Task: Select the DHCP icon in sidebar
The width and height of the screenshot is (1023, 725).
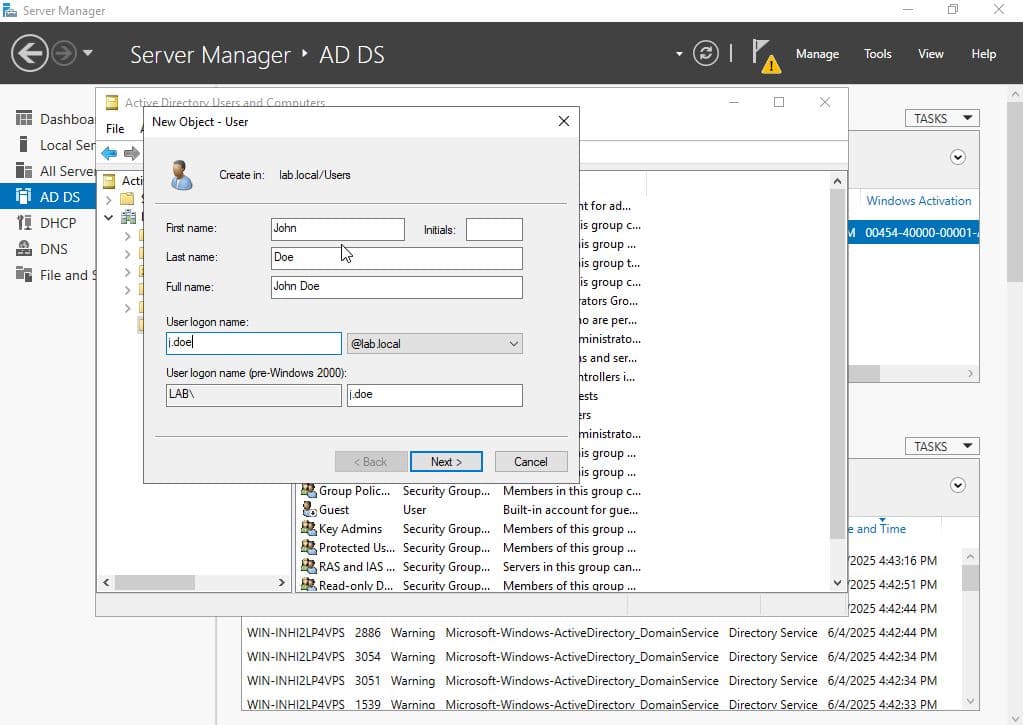Action: pos(24,223)
